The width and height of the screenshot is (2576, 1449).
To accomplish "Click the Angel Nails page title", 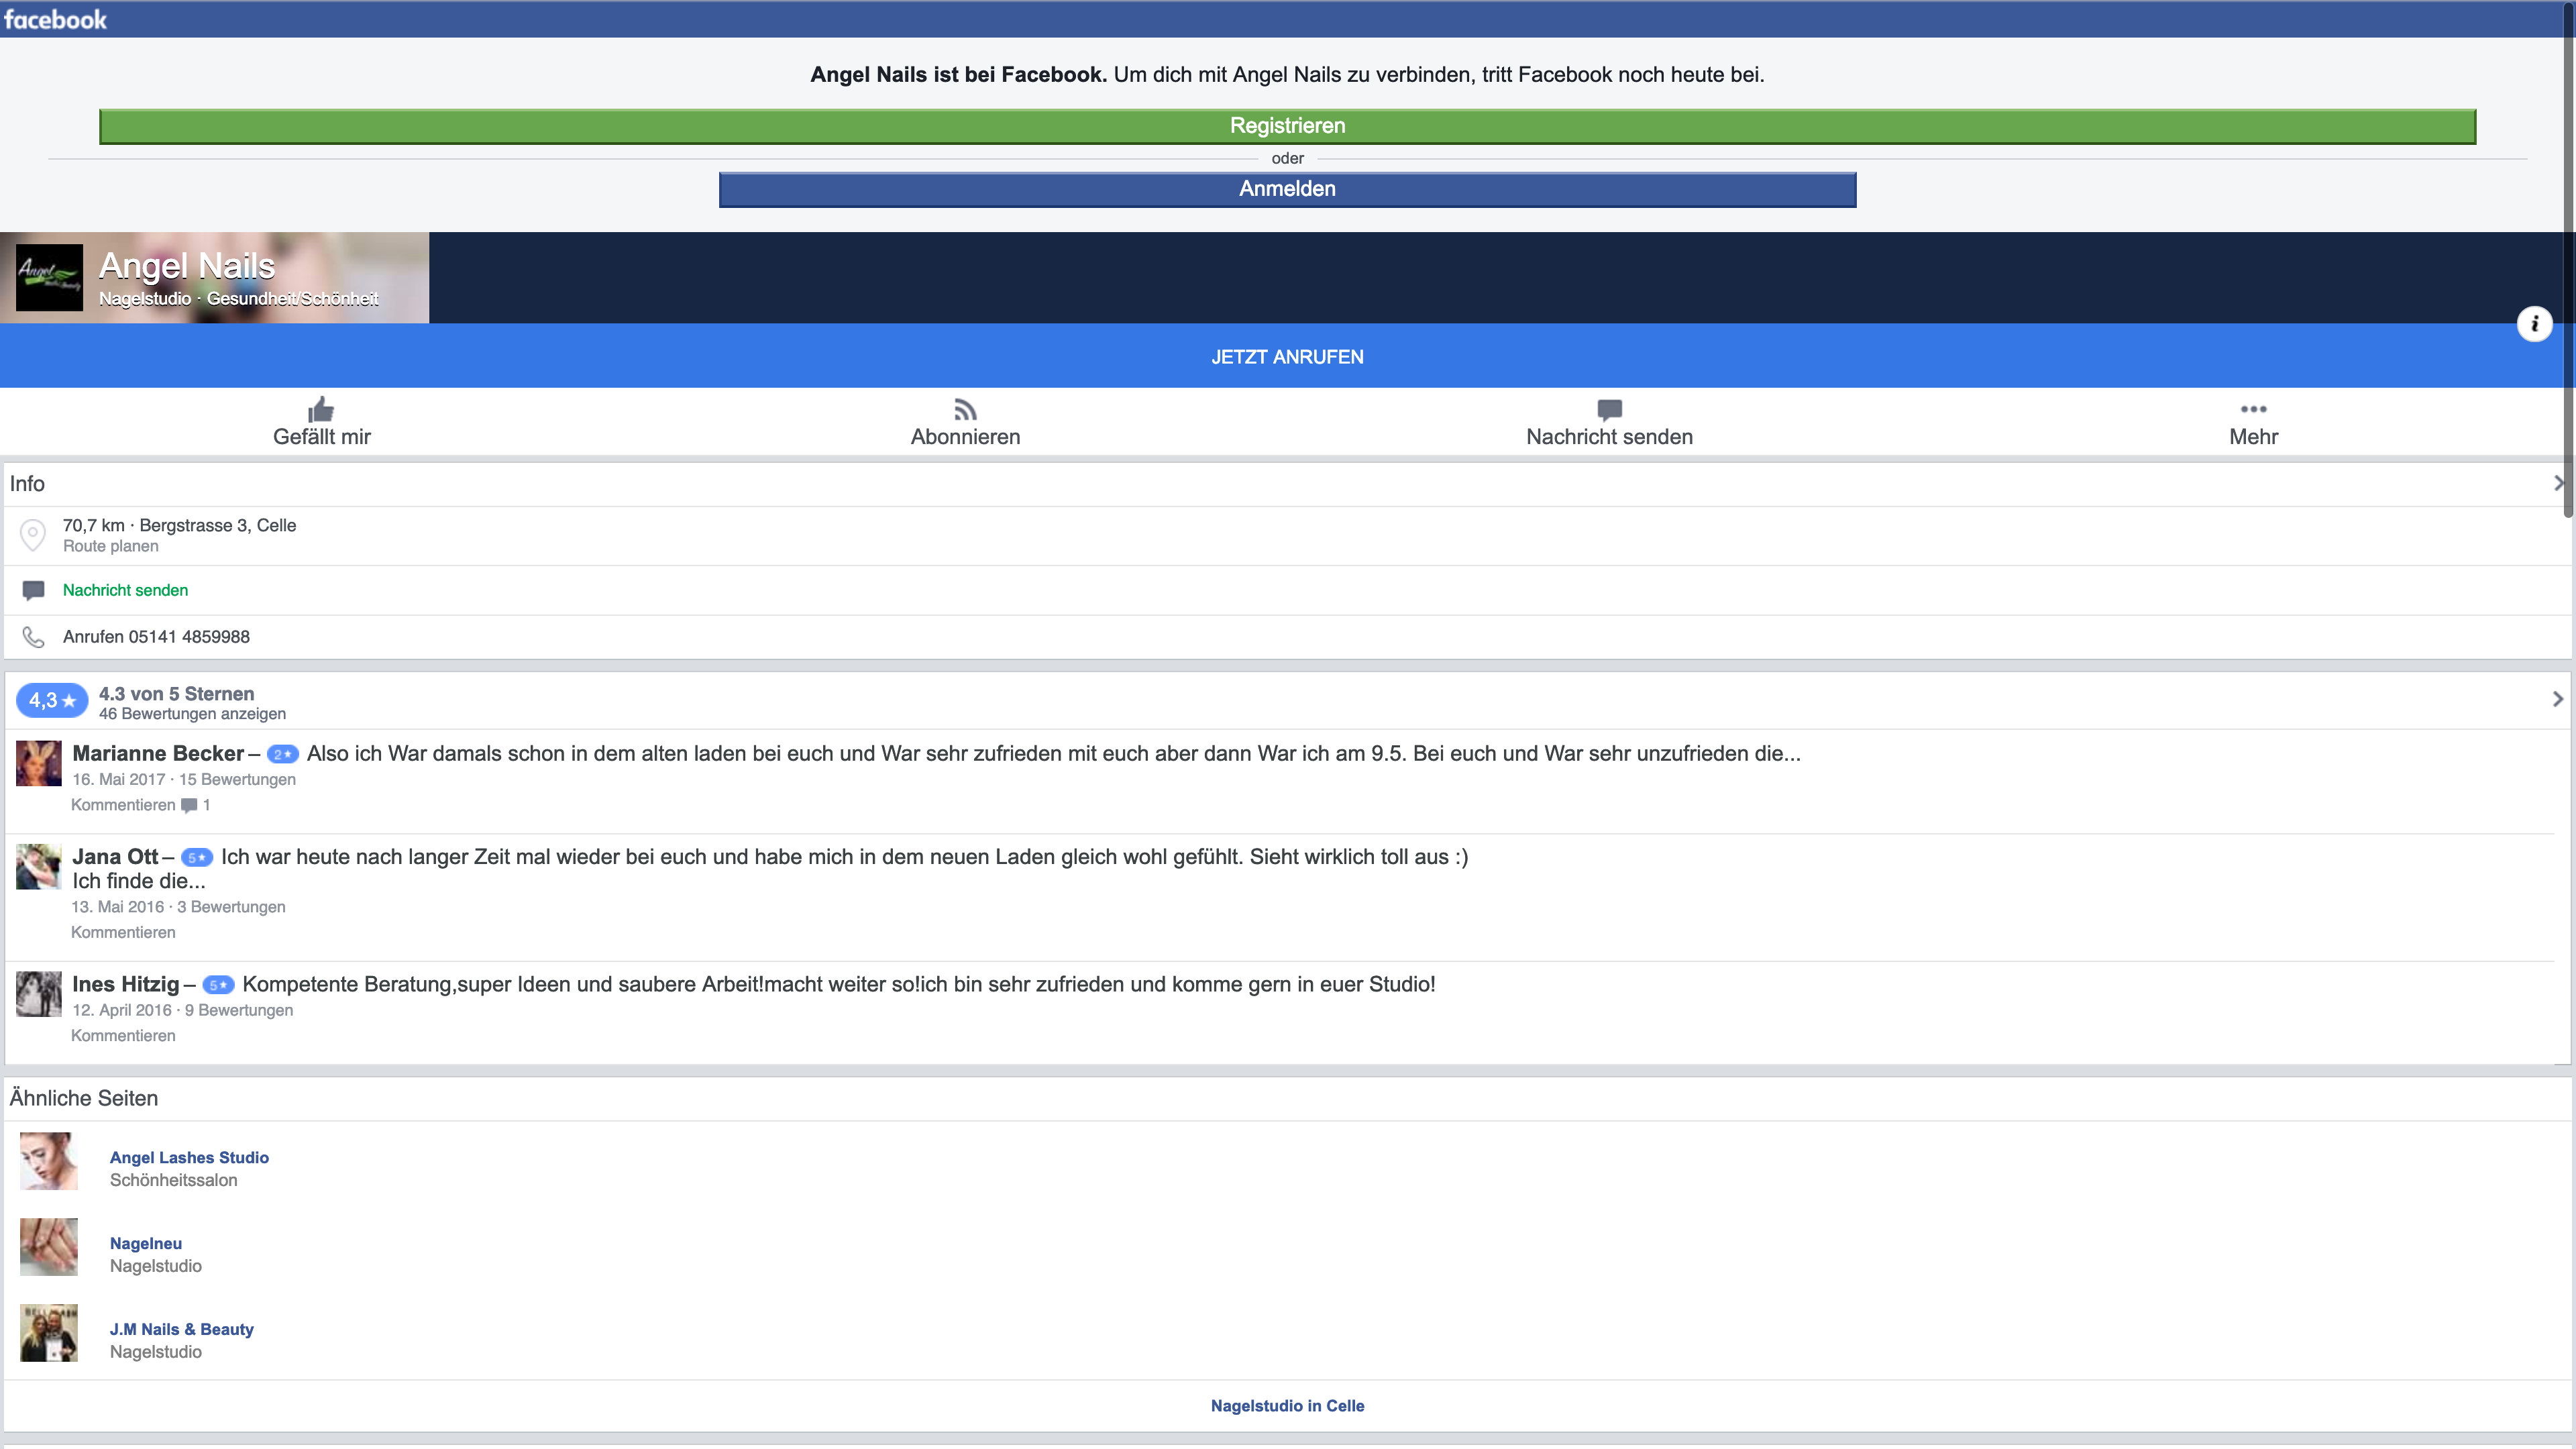I will 187,266.
